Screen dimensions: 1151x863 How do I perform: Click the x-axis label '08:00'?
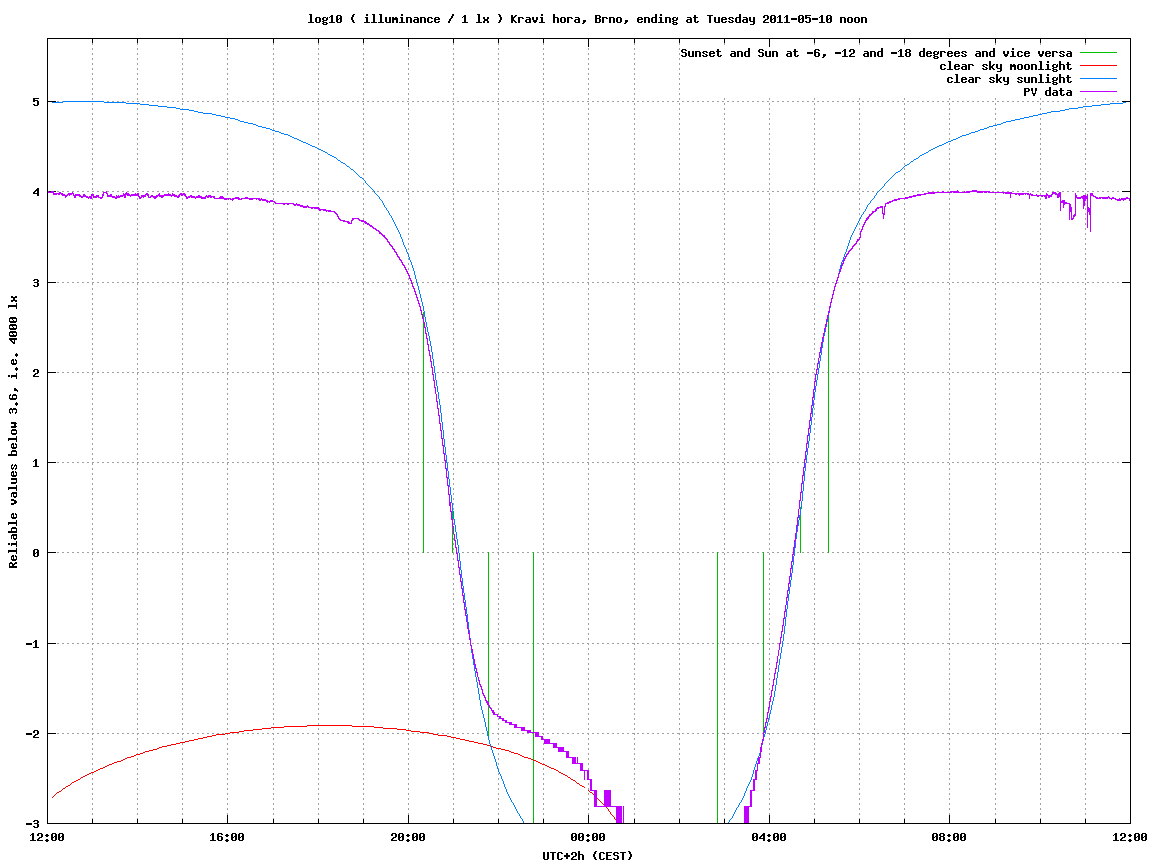pos(950,837)
